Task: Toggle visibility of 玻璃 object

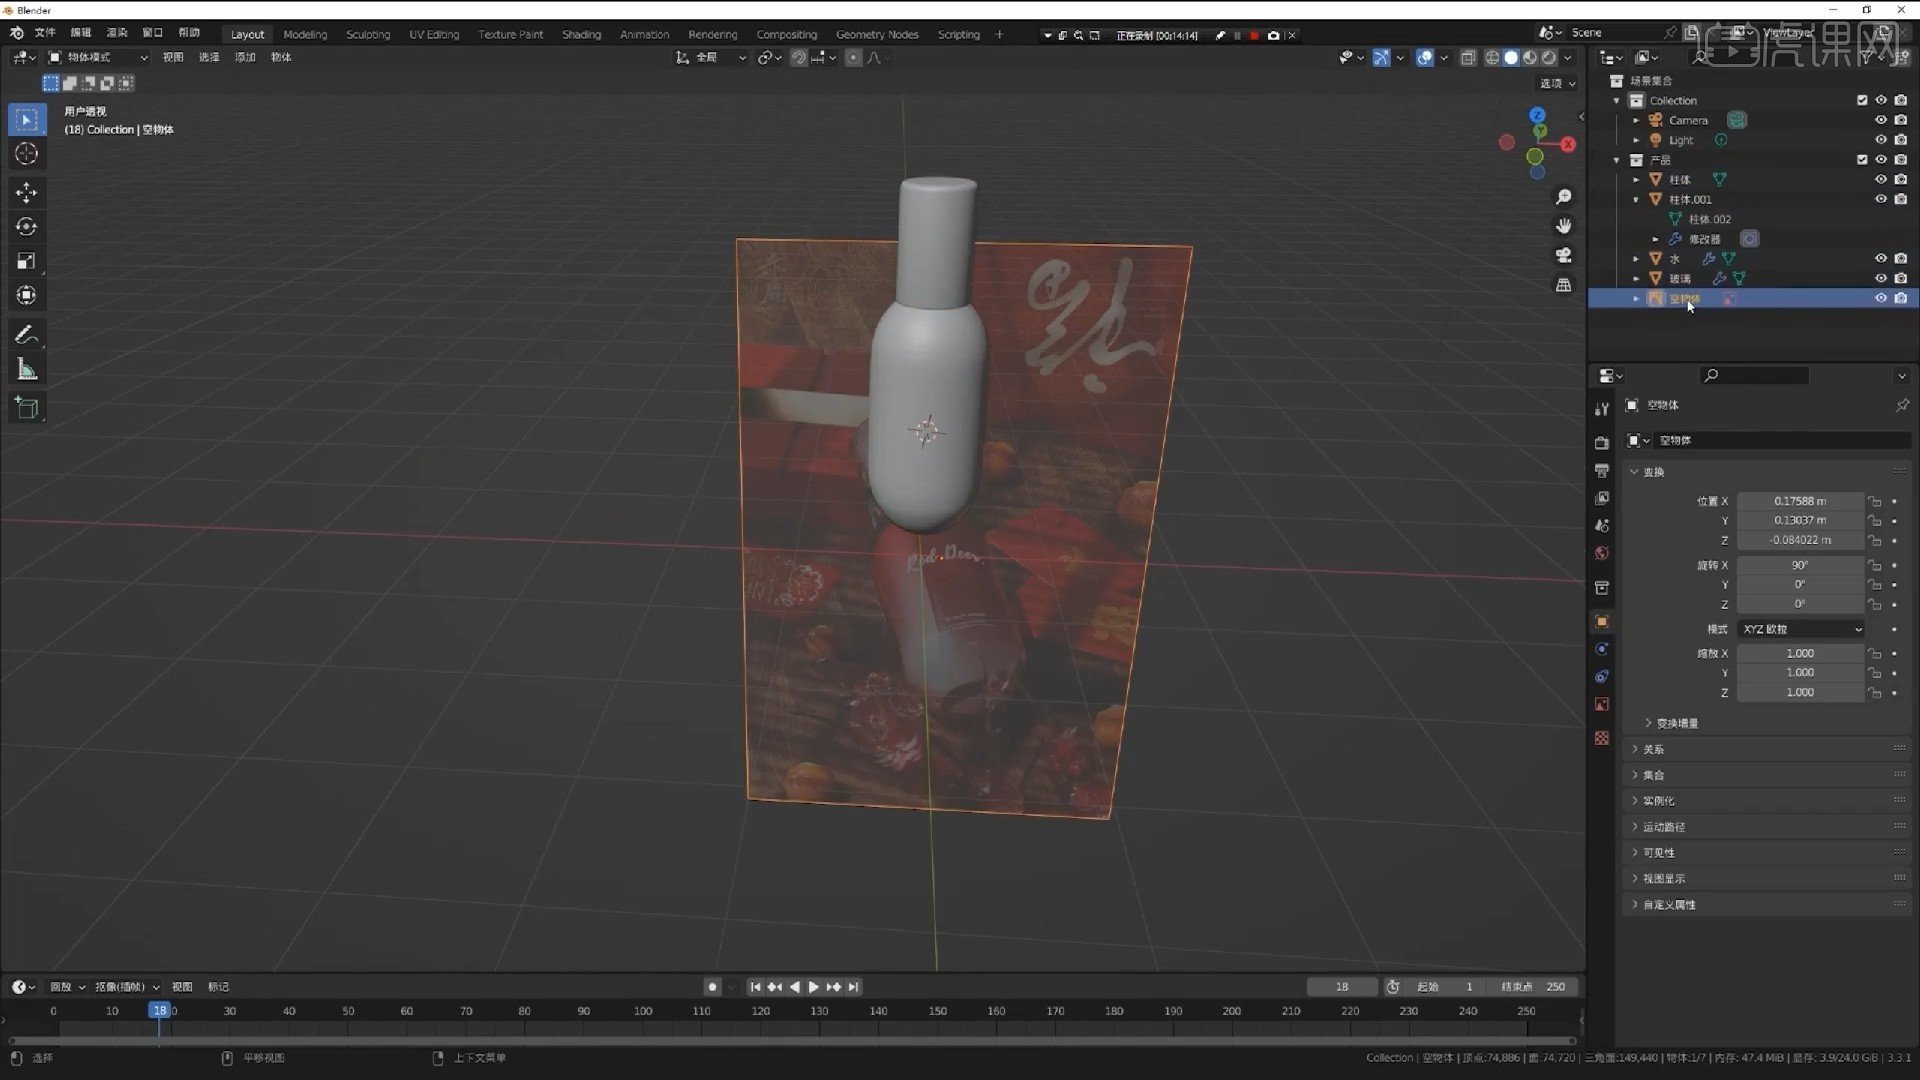Action: point(1881,278)
